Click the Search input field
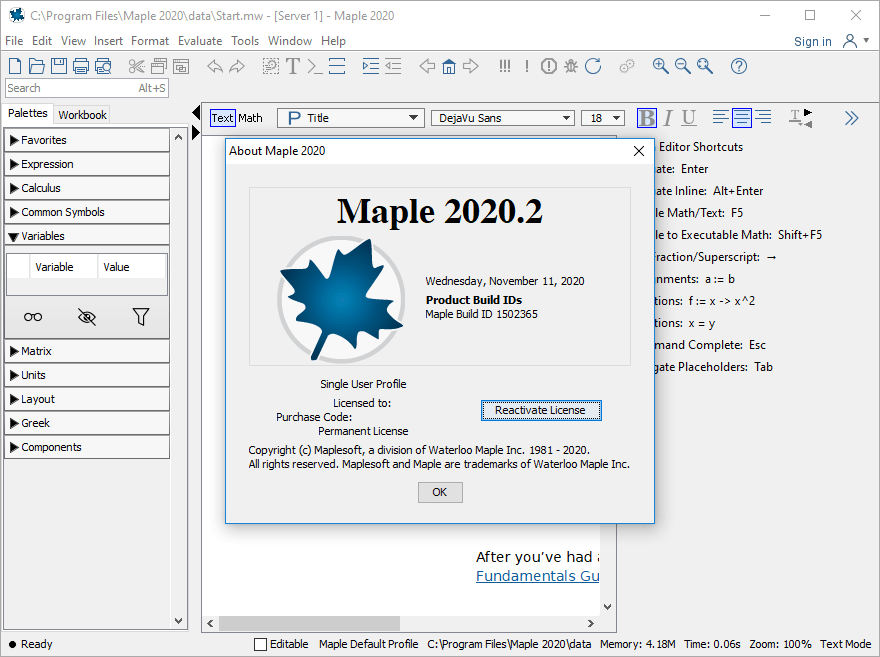 (x=87, y=88)
